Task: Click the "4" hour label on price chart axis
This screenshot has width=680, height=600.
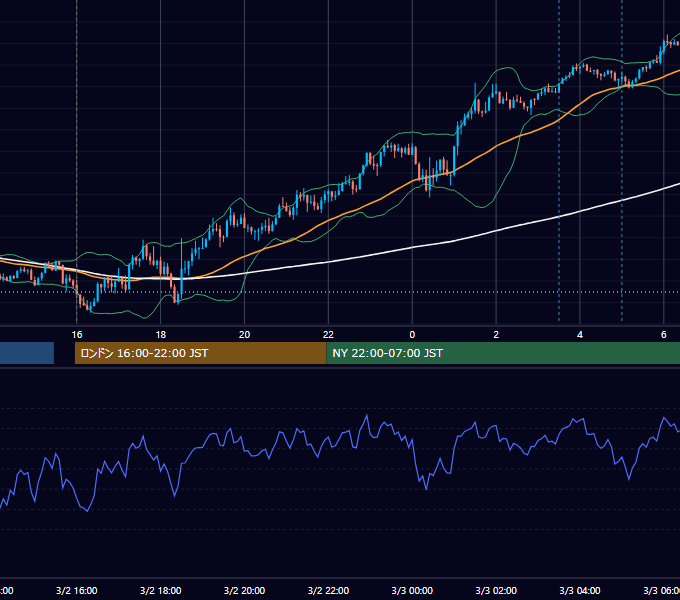Action: click(x=580, y=334)
